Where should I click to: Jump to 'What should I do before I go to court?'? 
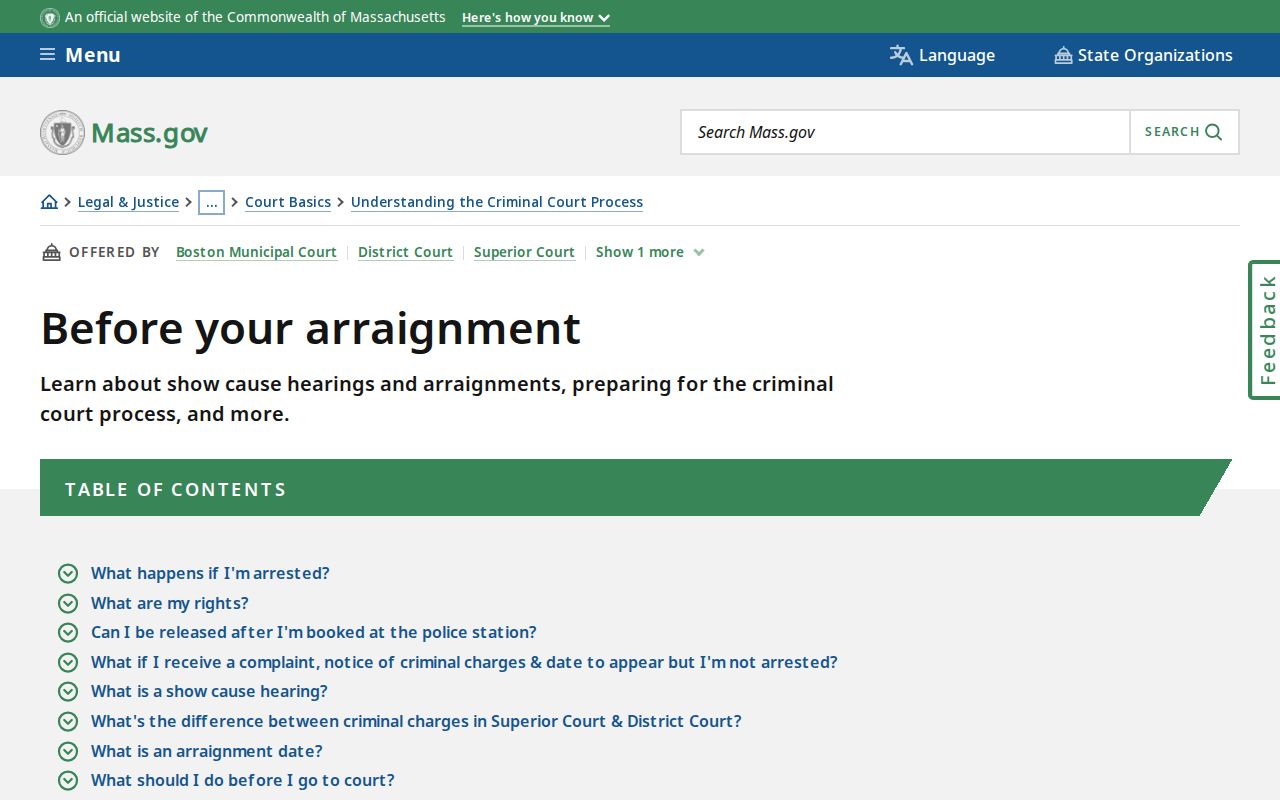coord(243,780)
